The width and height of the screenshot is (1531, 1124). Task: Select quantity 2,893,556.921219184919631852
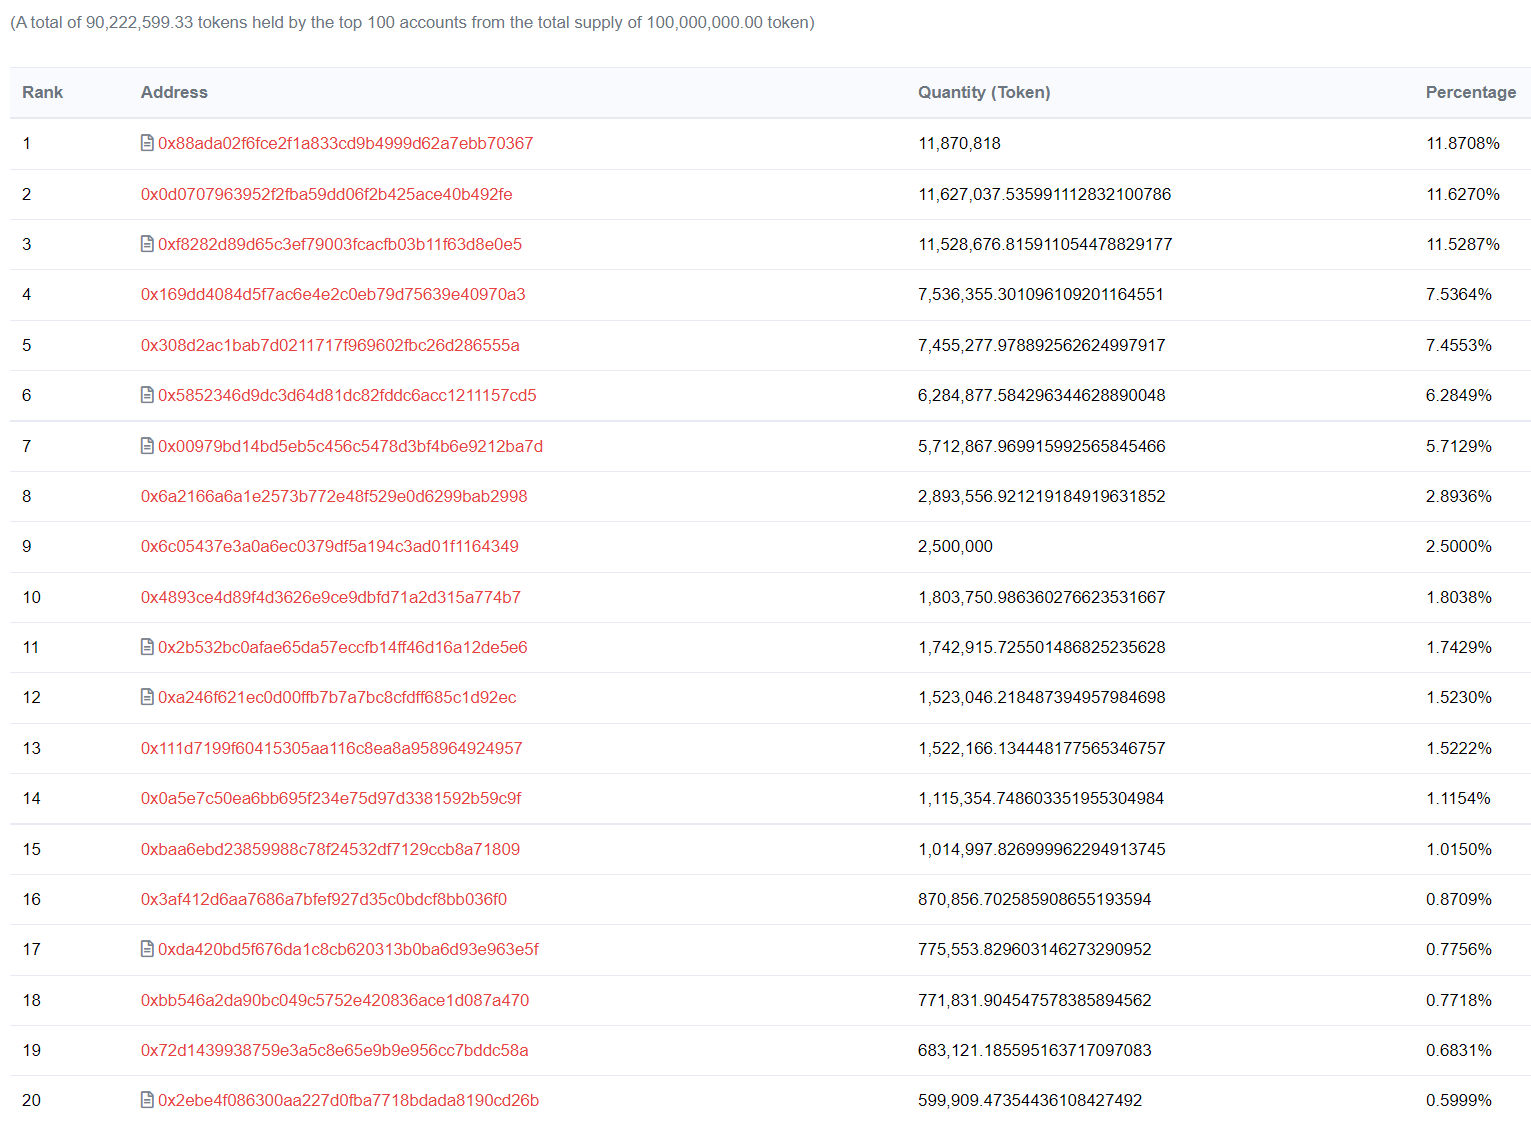[x=1042, y=496]
